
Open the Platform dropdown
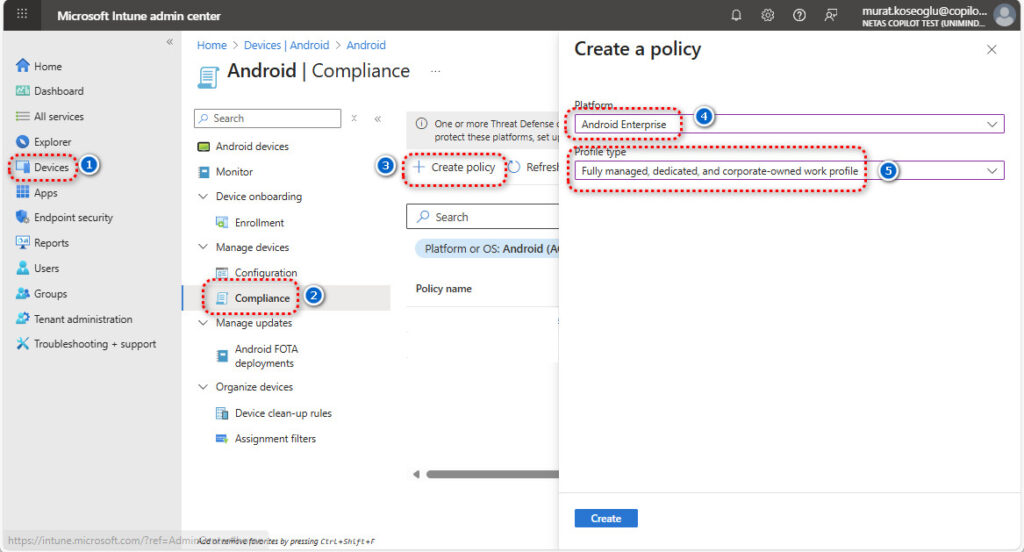(x=789, y=124)
